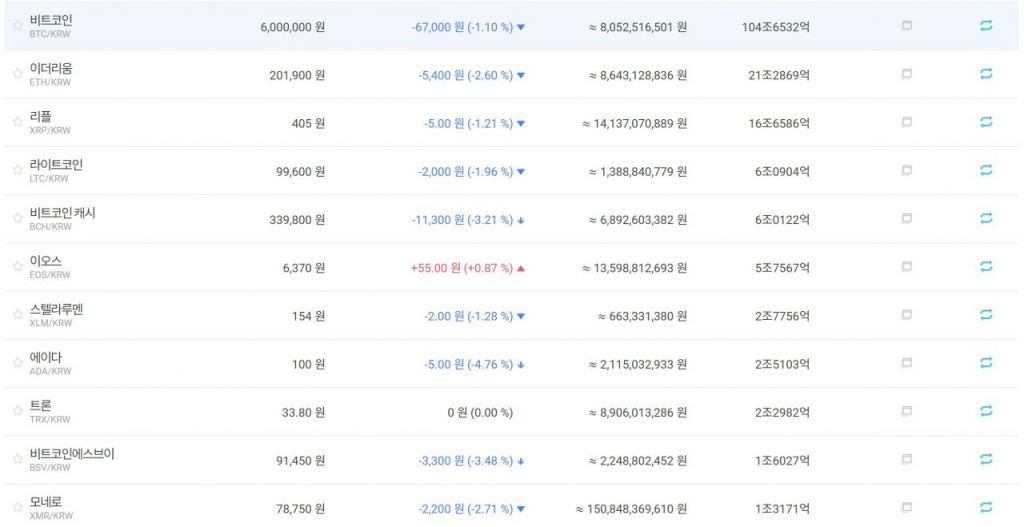Click the trade swap icon for 비트코인 캐시
The width and height of the screenshot is (1024, 527).
point(986,218)
